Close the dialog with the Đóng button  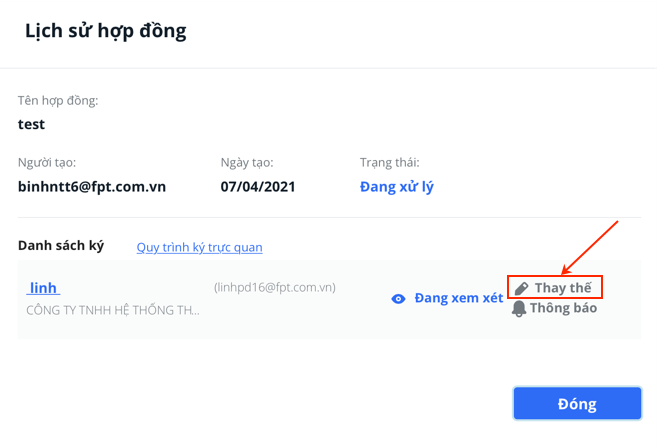(x=577, y=404)
